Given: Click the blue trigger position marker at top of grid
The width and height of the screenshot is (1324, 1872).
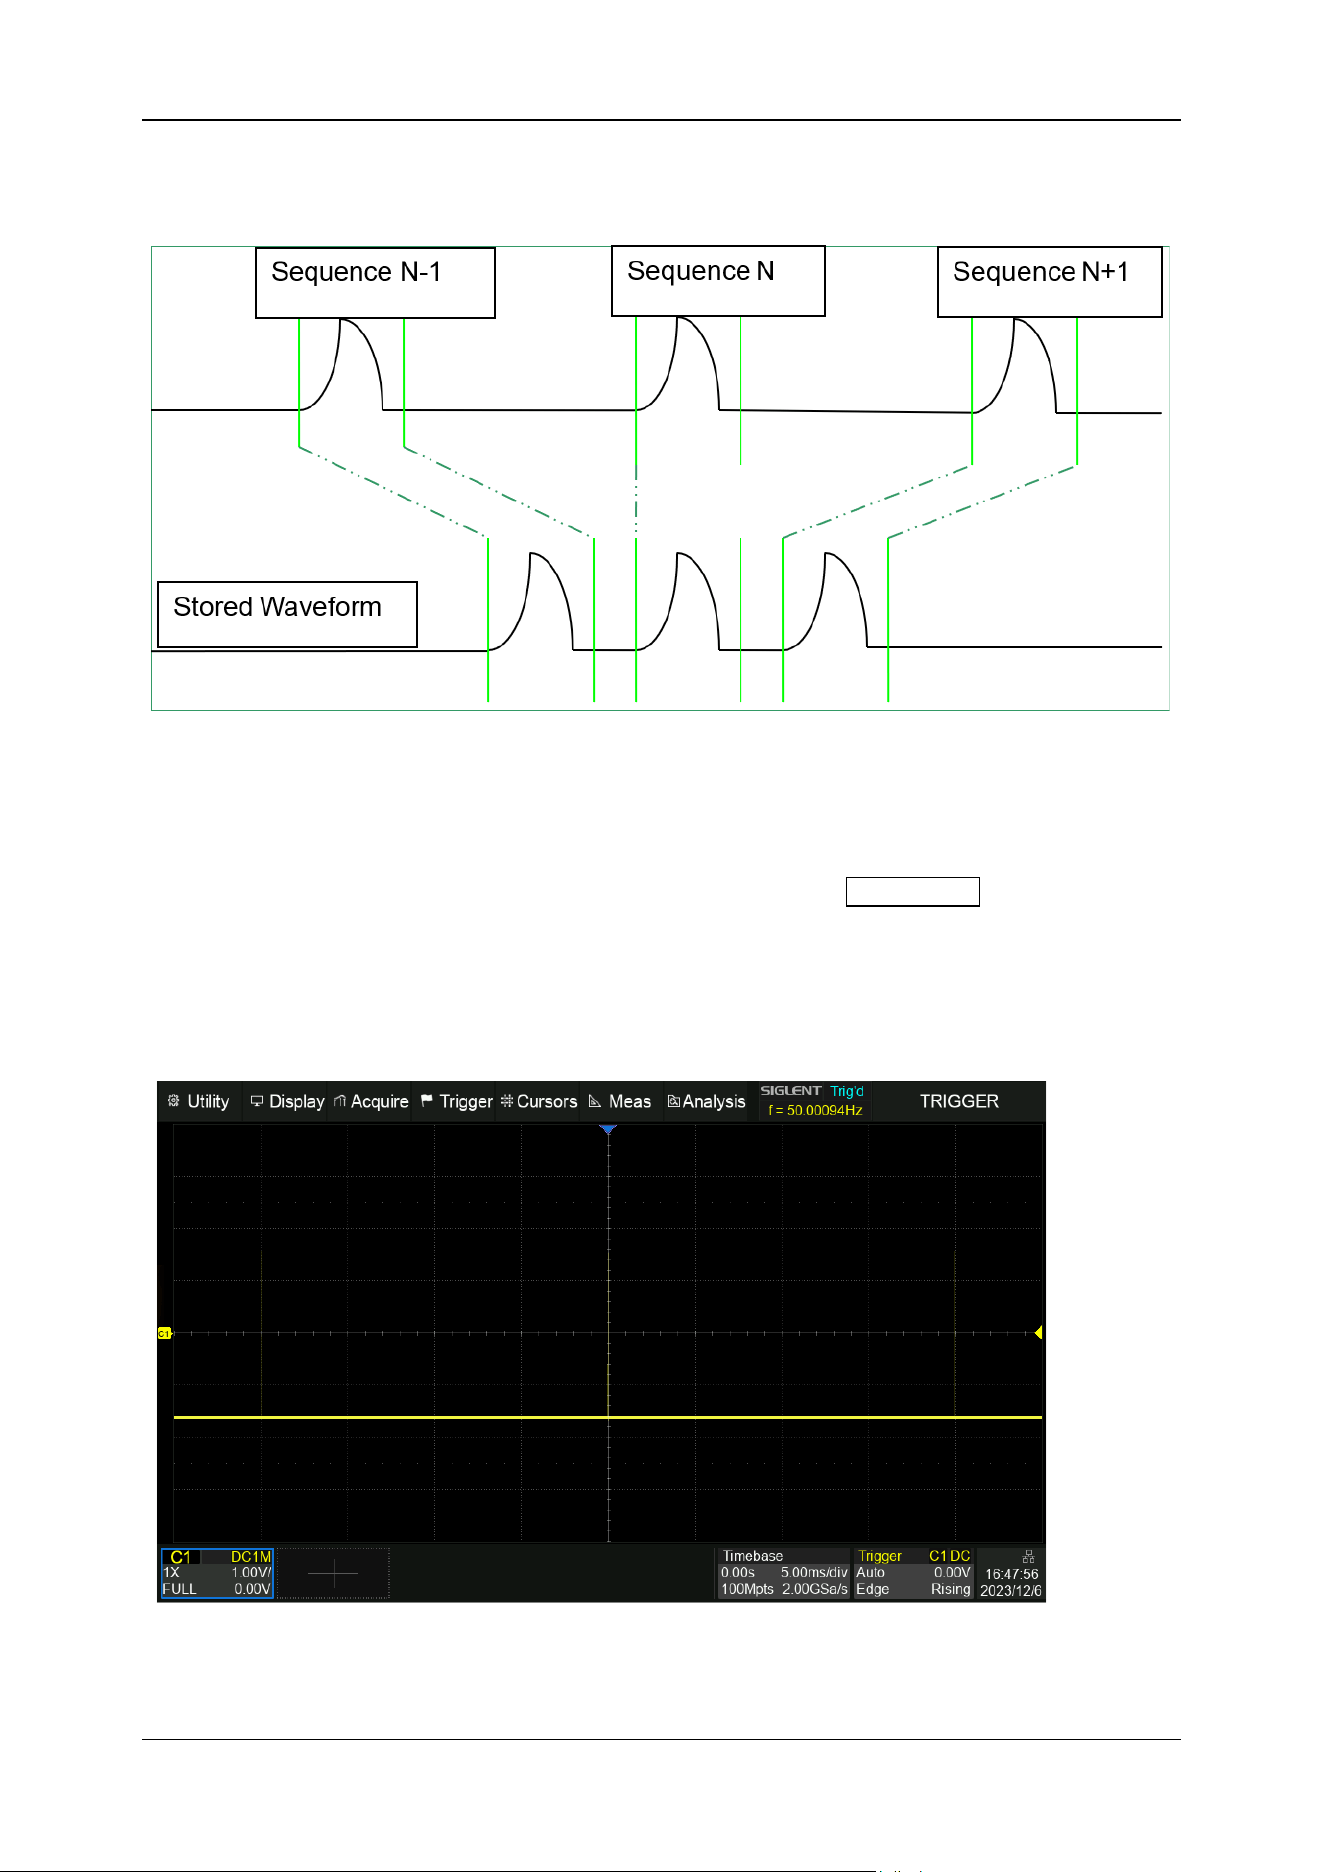Looking at the screenshot, I should 608,1129.
